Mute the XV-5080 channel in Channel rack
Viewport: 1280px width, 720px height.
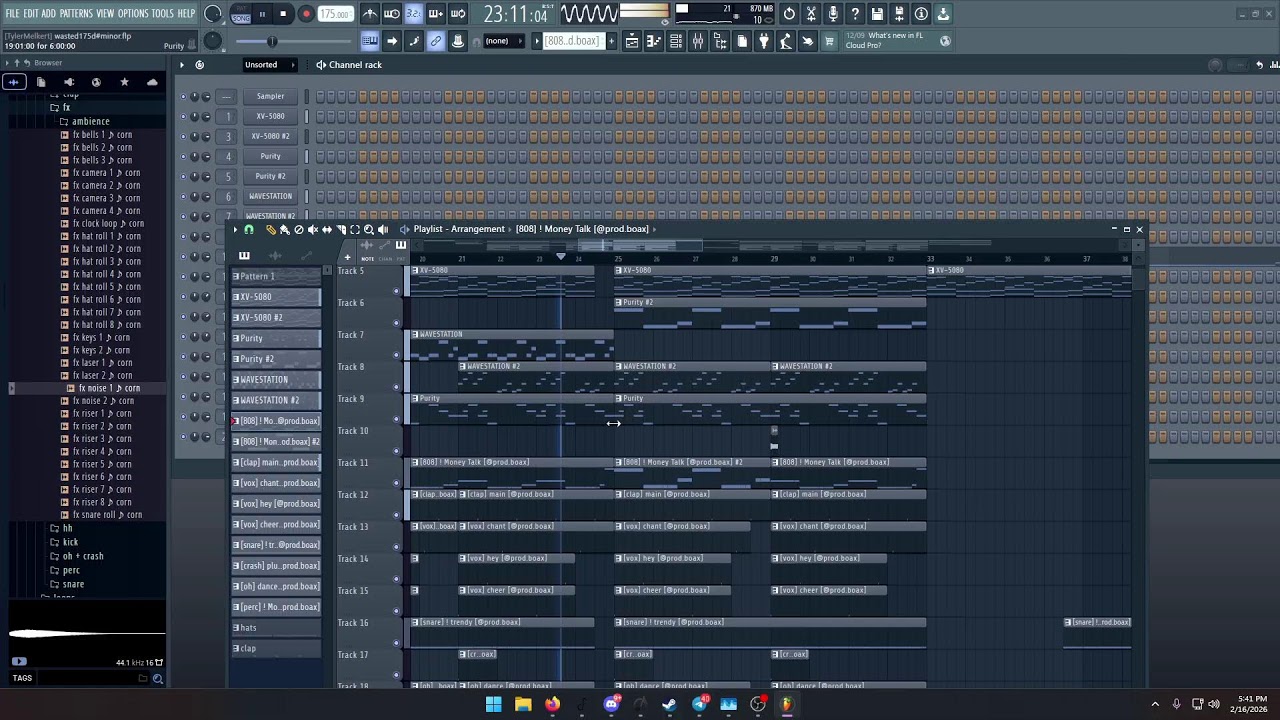[x=183, y=117]
